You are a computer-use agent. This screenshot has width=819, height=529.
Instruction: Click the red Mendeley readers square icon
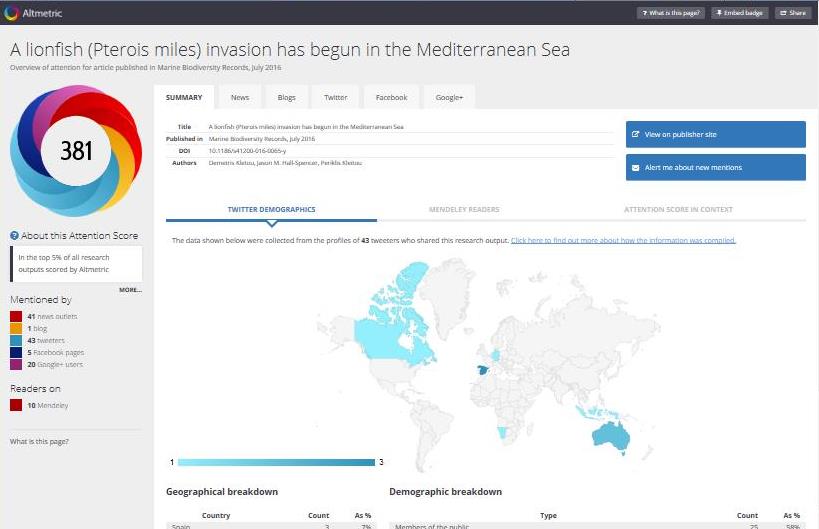tap(16, 405)
